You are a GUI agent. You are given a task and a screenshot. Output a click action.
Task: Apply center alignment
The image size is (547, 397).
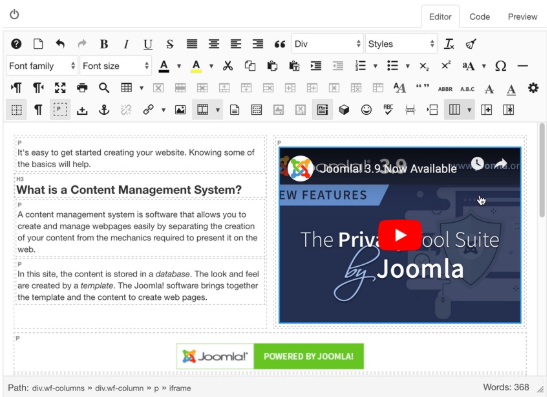214,44
